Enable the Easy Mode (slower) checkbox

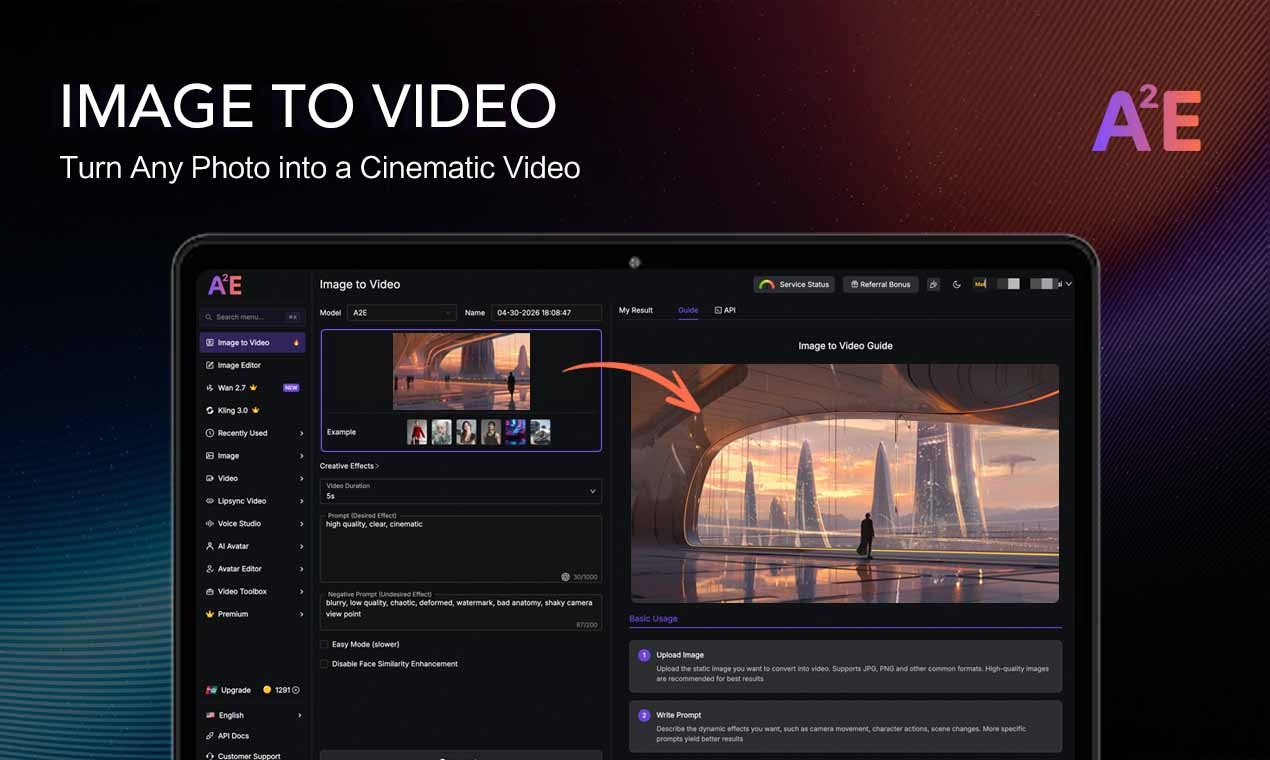click(324, 644)
